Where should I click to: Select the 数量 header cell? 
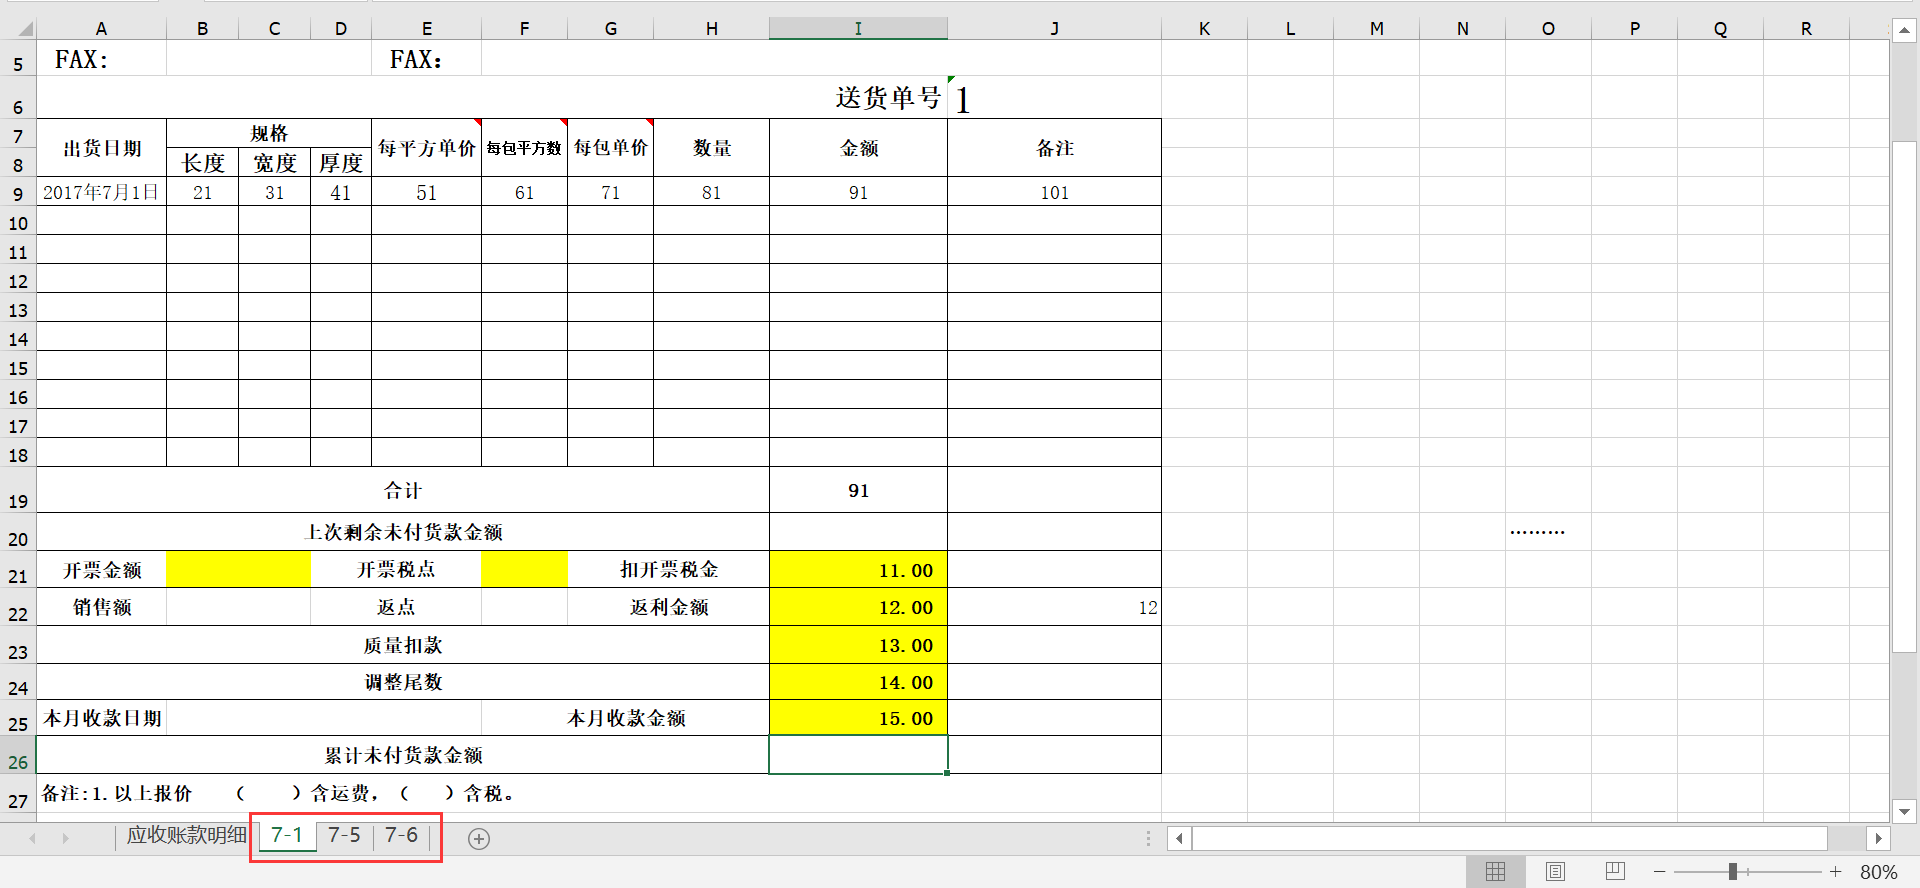[712, 148]
